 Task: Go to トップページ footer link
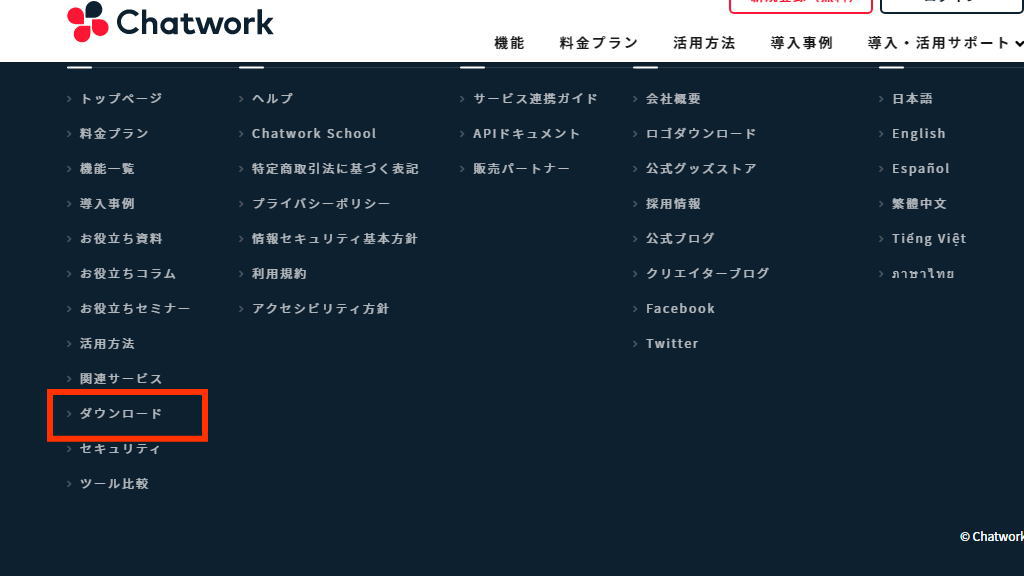click(x=121, y=99)
